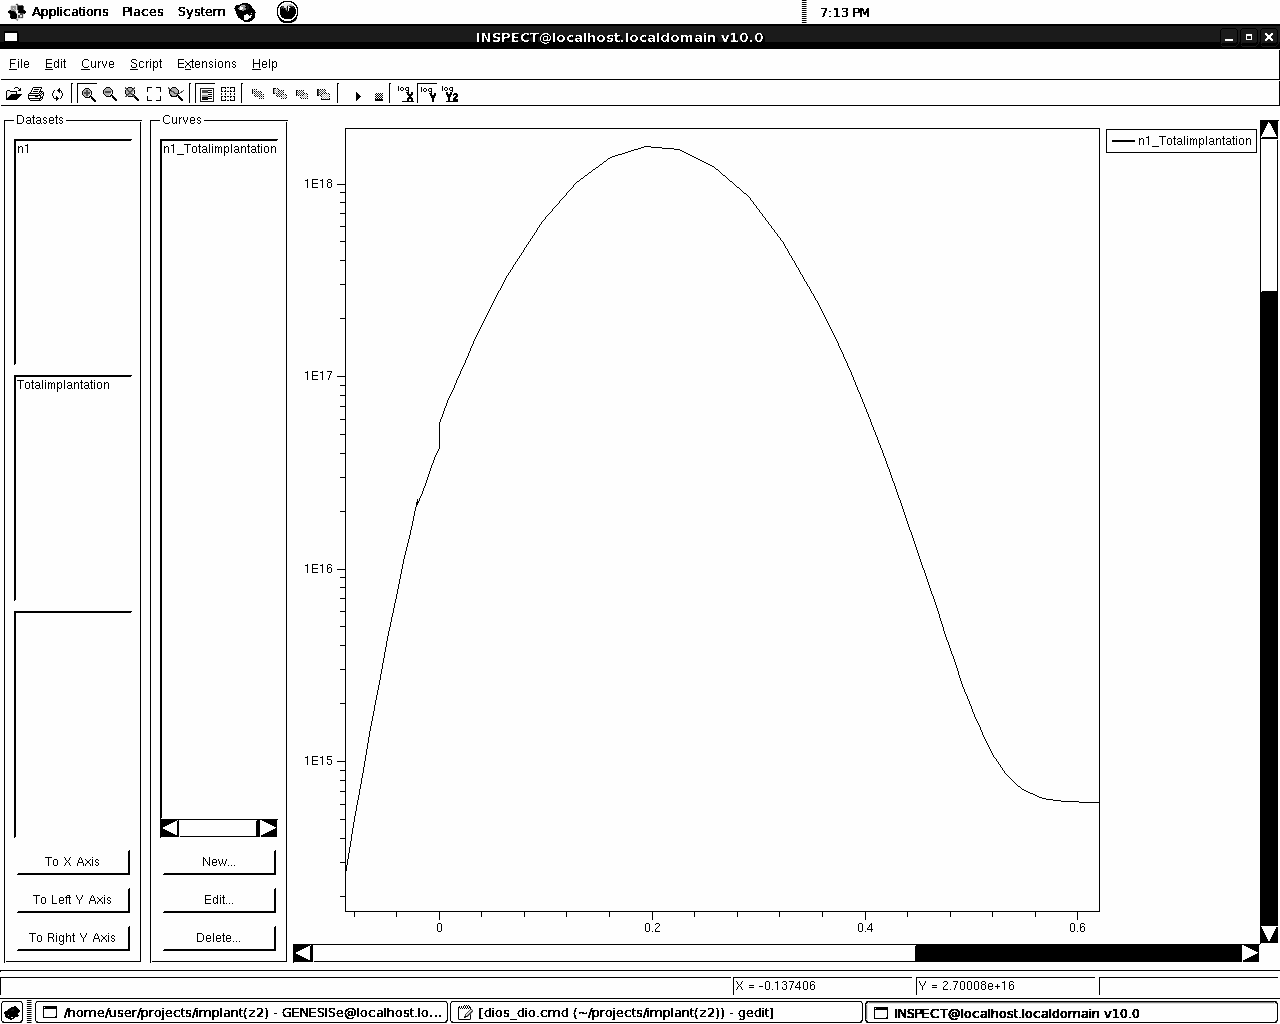Open the Extensions menu

(x=207, y=64)
